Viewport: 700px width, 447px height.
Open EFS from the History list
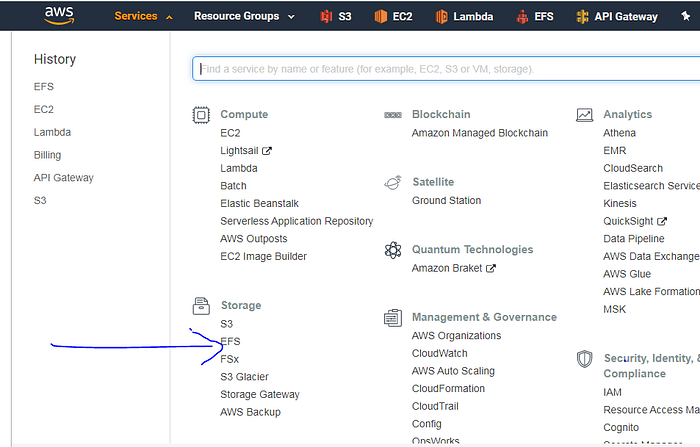(43, 87)
